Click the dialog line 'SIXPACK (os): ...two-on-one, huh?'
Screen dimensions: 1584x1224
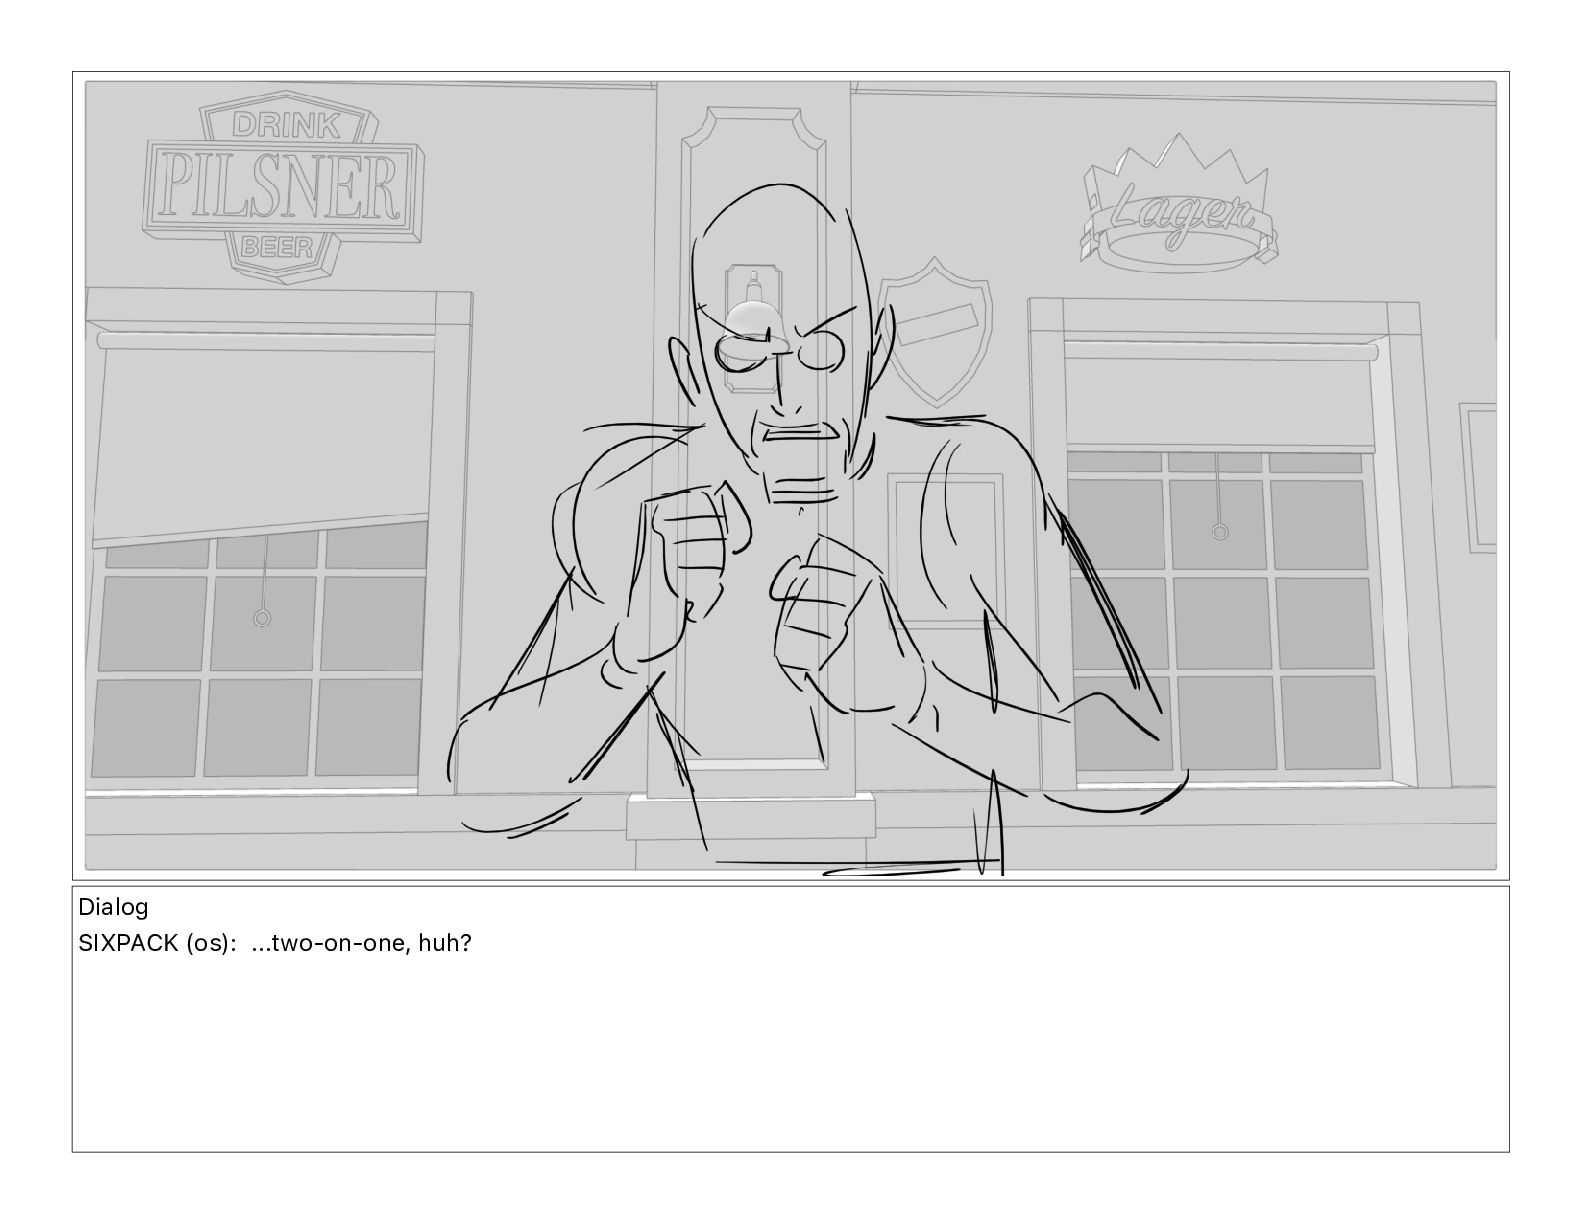pyautogui.click(x=274, y=943)
